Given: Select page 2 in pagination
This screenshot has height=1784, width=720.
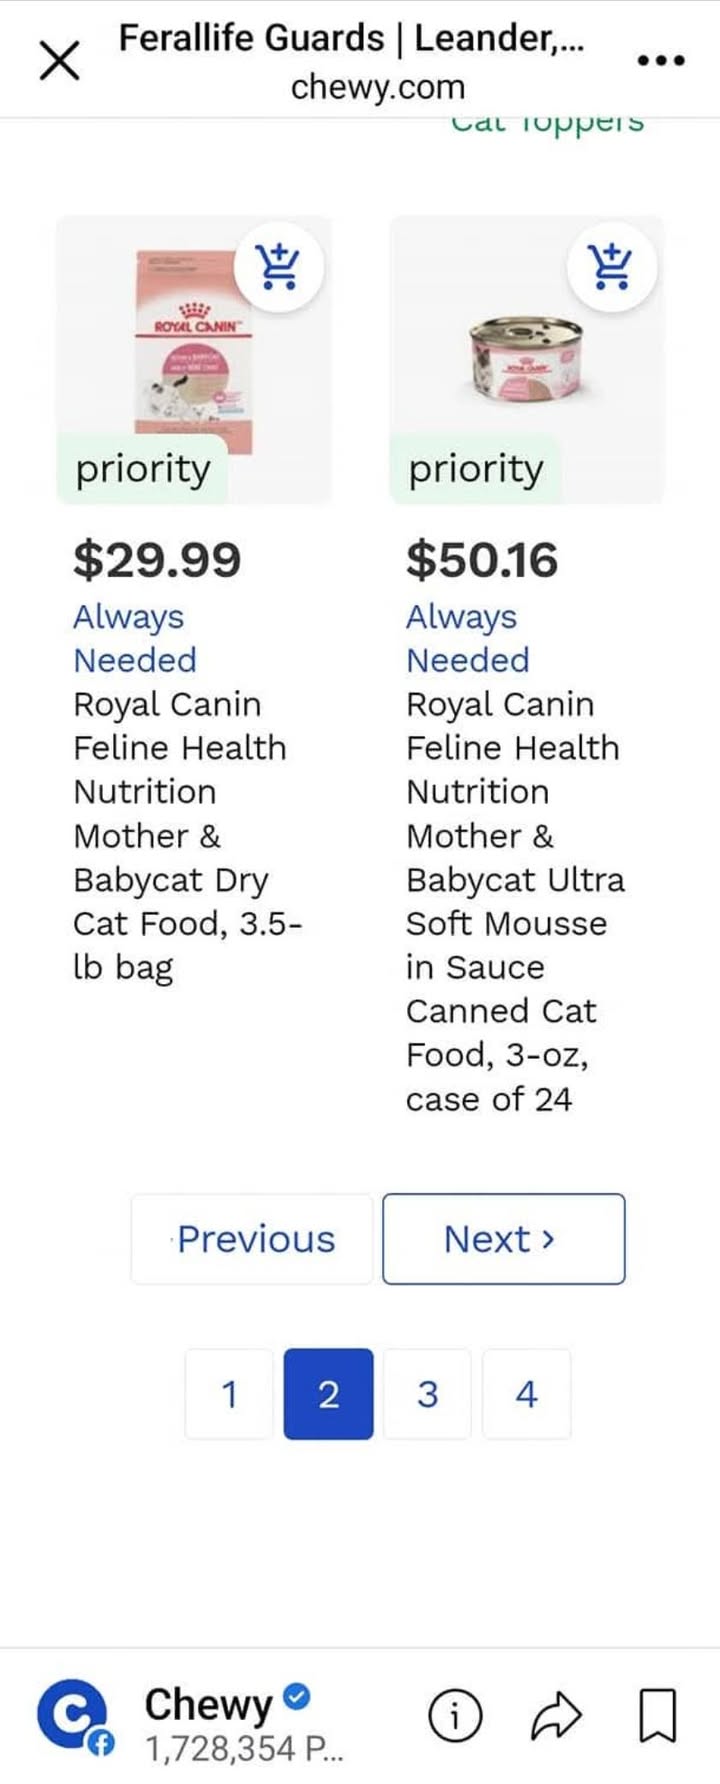Looking at the screenshot, I should (x=328, y=1394).
